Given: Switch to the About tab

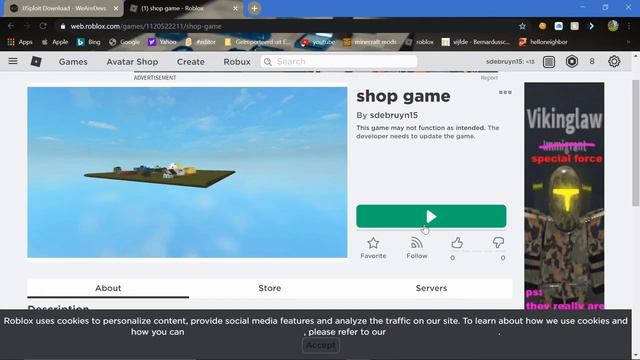Looking at the screenshot, I should (x=108, y=288).
